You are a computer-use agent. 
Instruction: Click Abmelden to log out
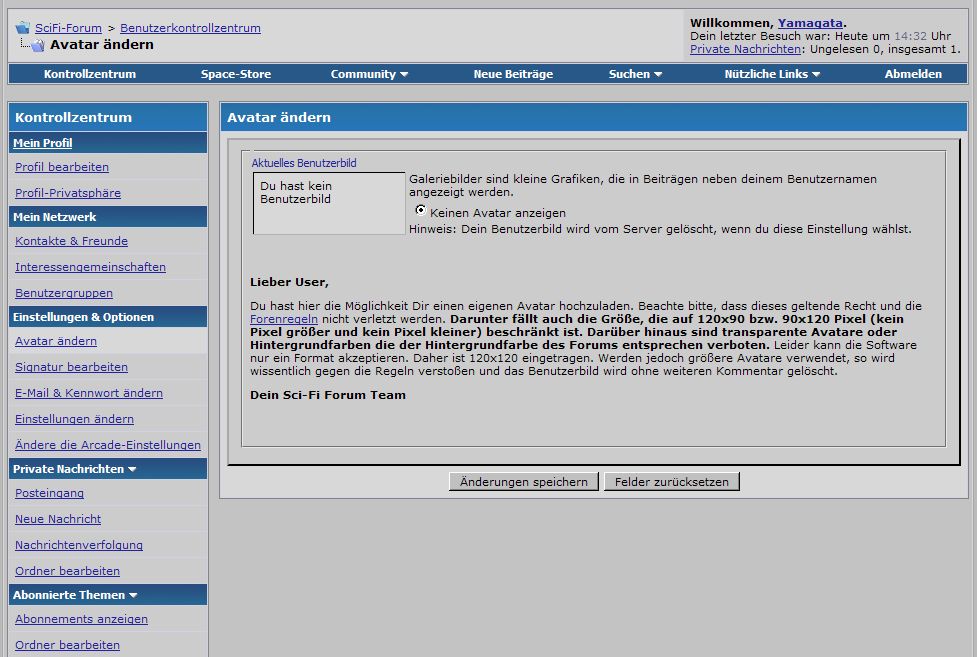913,74
